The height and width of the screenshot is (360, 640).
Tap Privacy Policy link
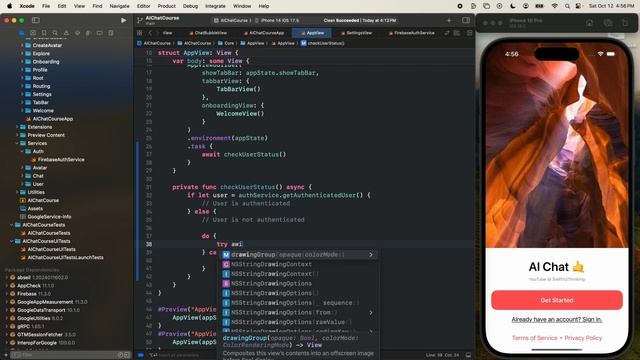[583, 338]
